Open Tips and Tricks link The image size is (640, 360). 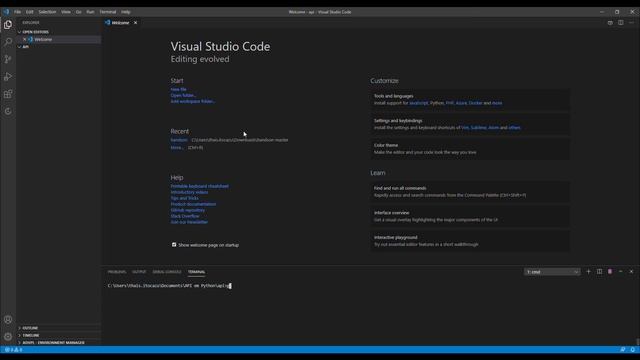click(x=184, y=198)
